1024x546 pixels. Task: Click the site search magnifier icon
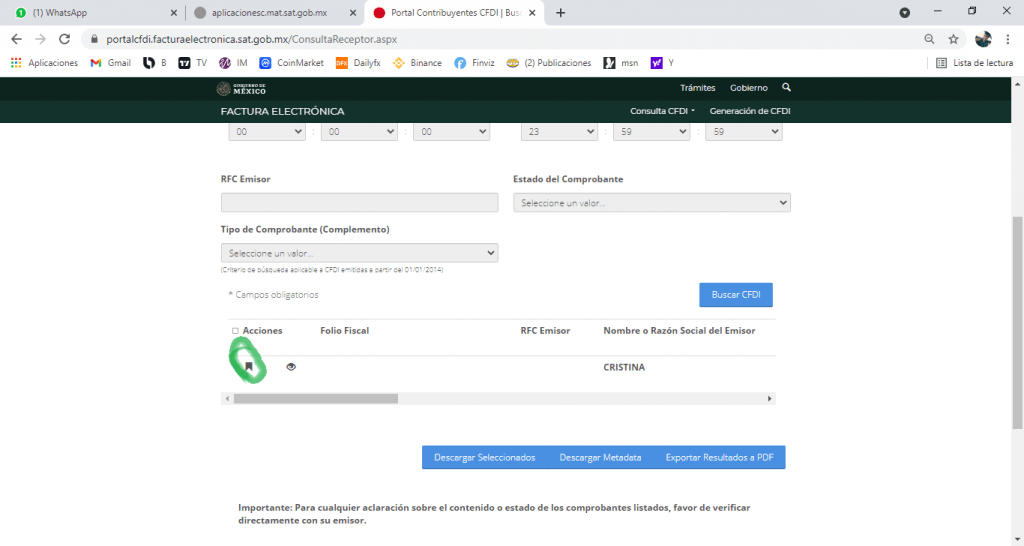786,87
